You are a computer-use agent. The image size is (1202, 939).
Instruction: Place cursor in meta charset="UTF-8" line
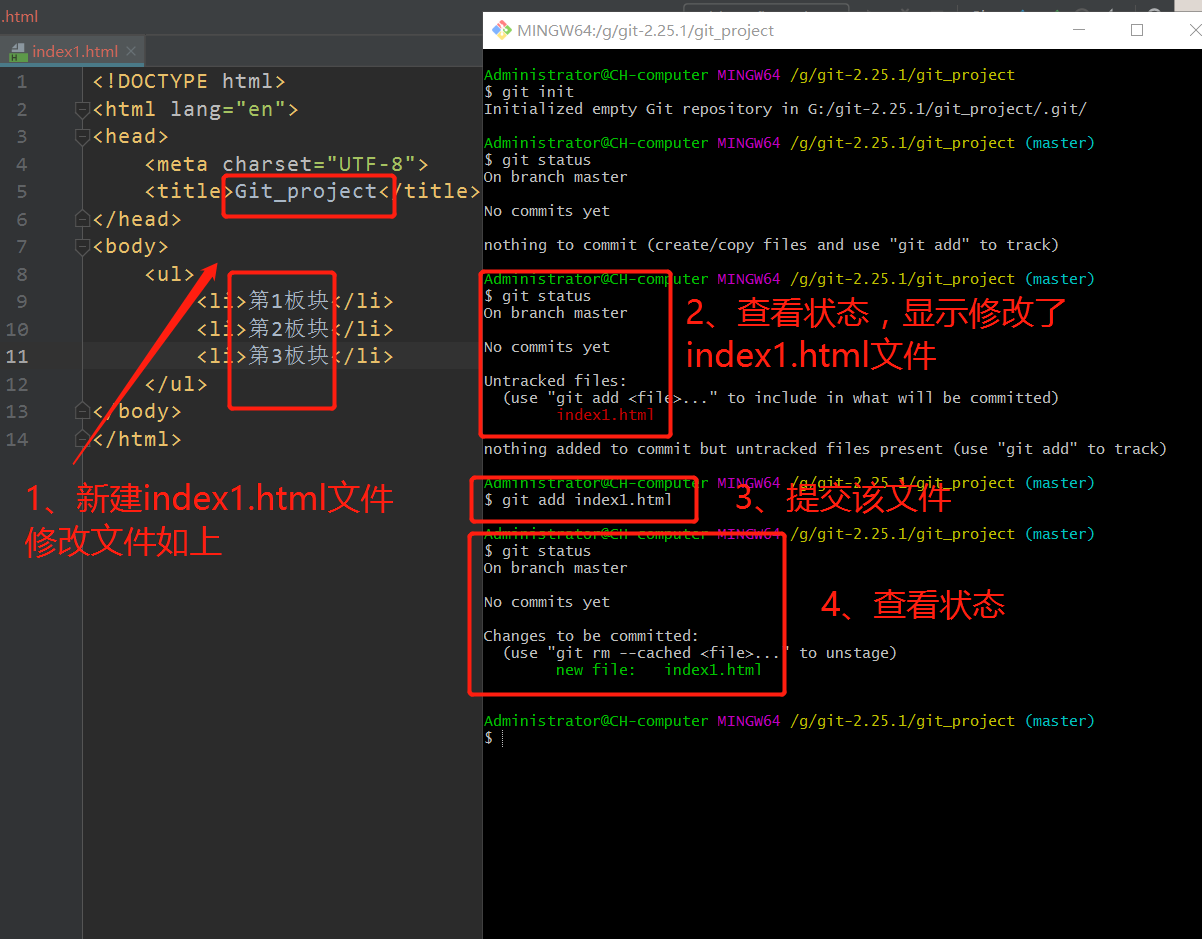point(287,164)
